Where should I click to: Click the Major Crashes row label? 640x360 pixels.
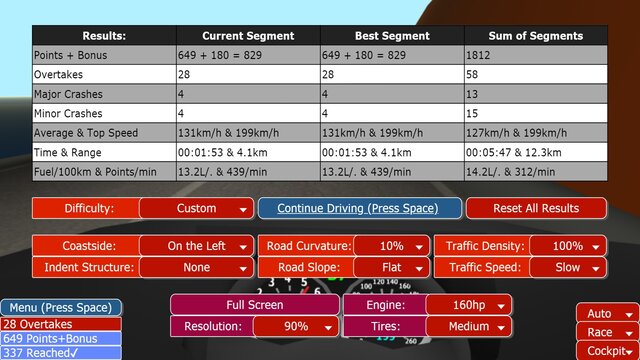point(104,94)
